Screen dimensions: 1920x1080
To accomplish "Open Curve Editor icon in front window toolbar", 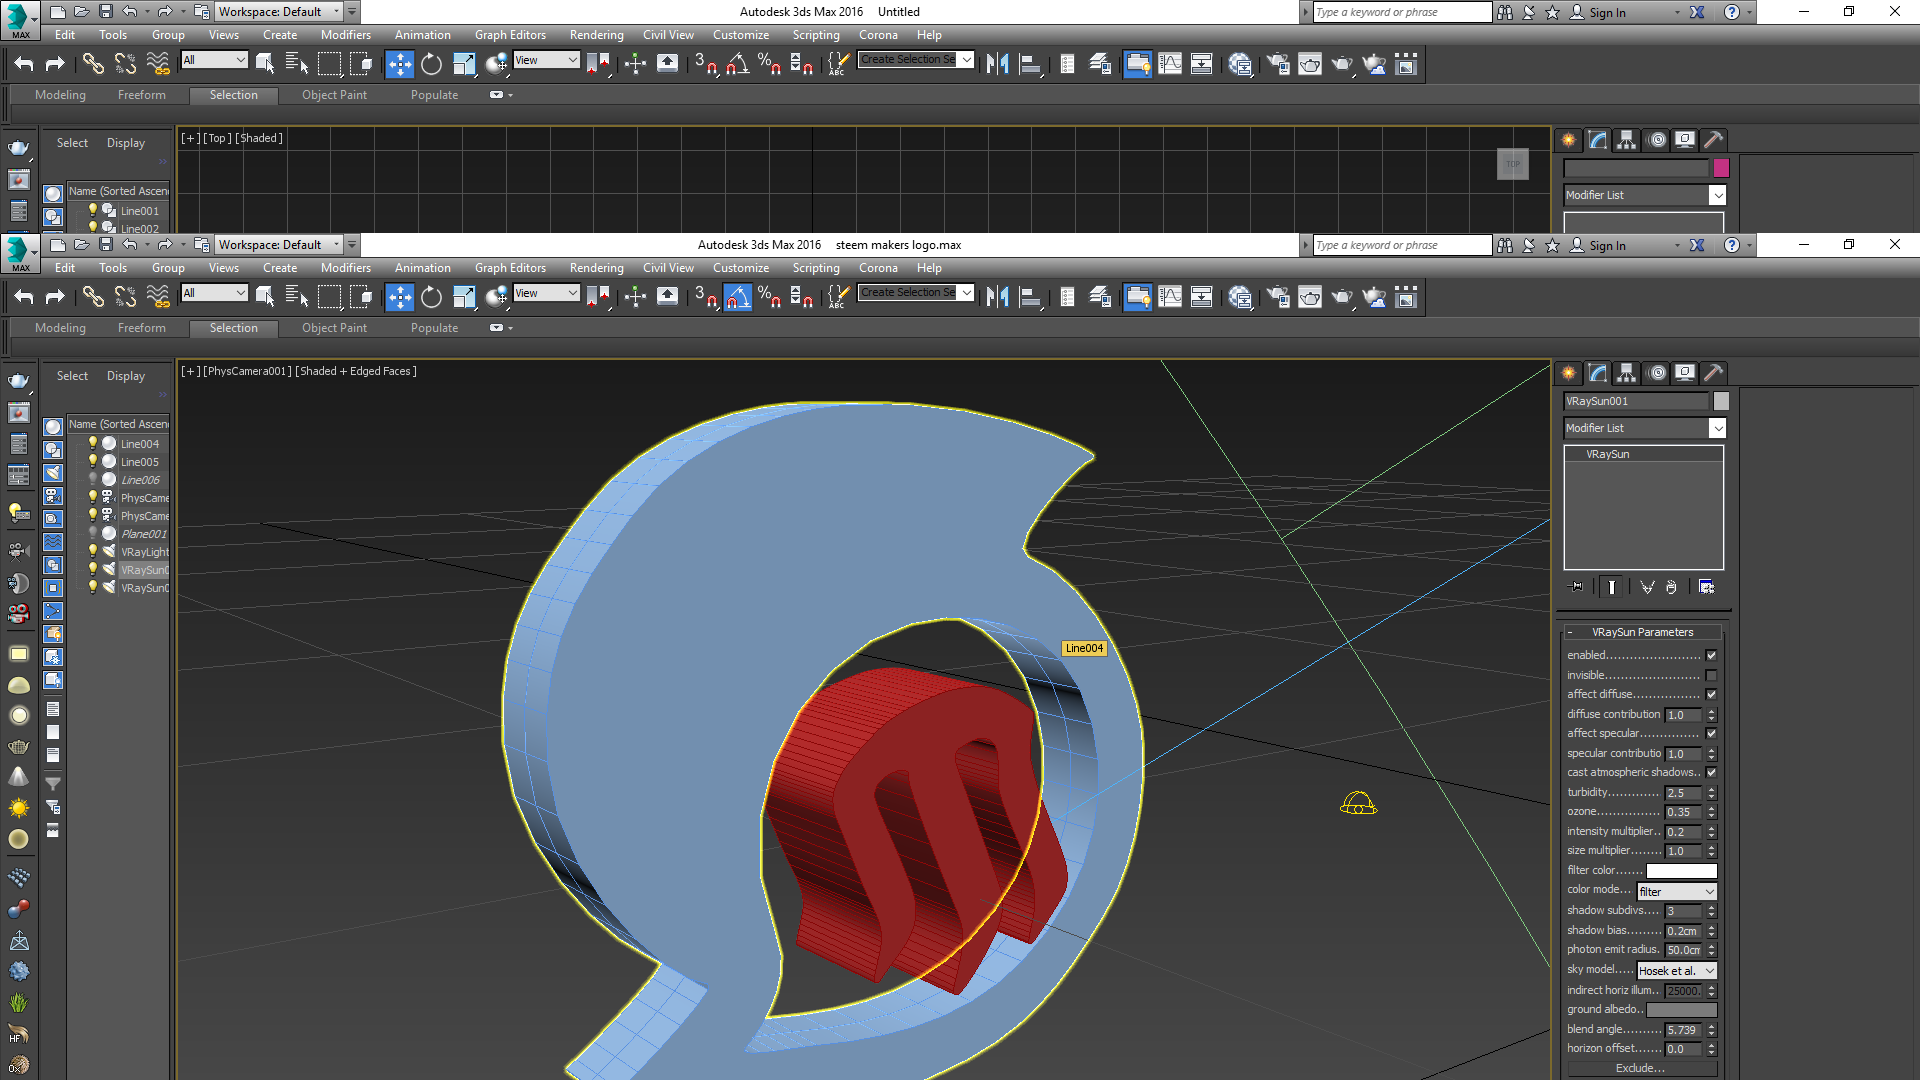I will tap(1169, 297).
